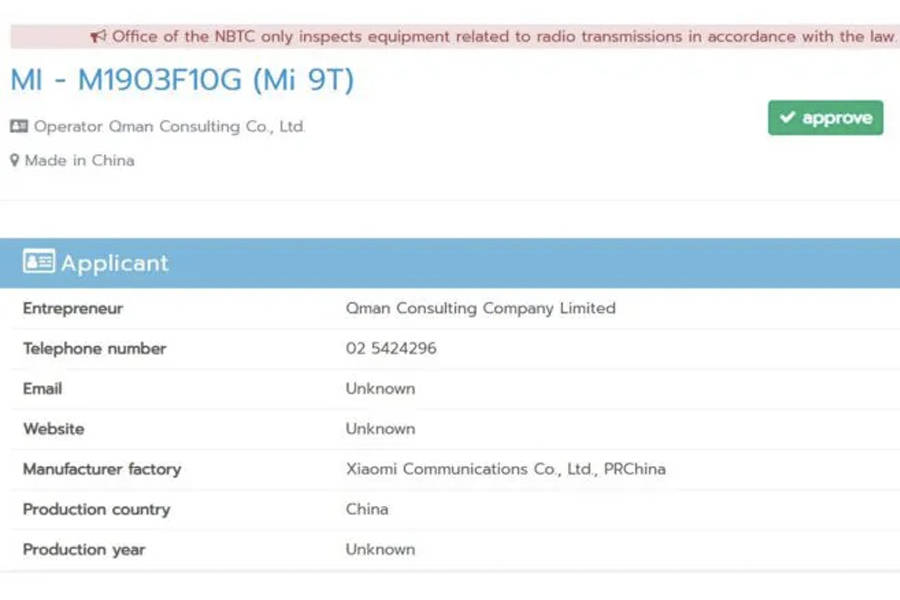
Task: Click the Website row labeled Unknown
Action: (x=380, y=428)
